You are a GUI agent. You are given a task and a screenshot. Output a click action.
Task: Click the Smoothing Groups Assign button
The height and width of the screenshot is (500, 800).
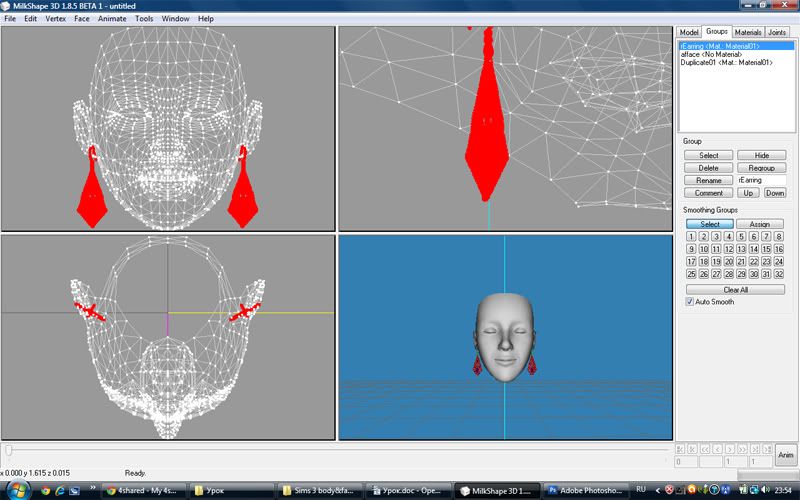click(x=760, y=224)
